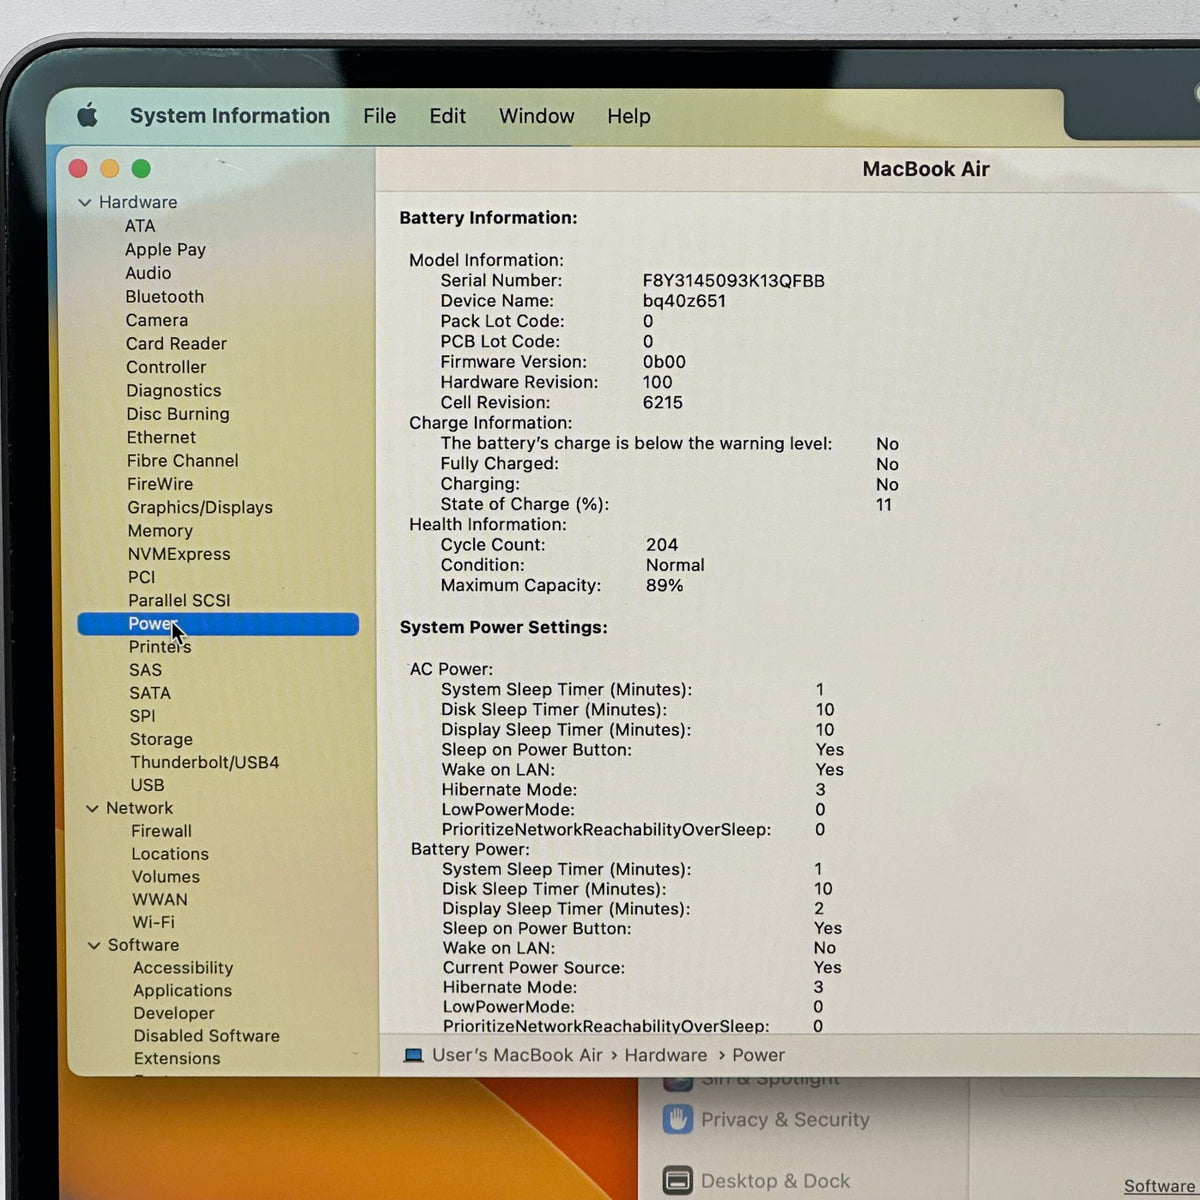
Task: Select Ethernet in the sidebar
Action: point(161,437)
